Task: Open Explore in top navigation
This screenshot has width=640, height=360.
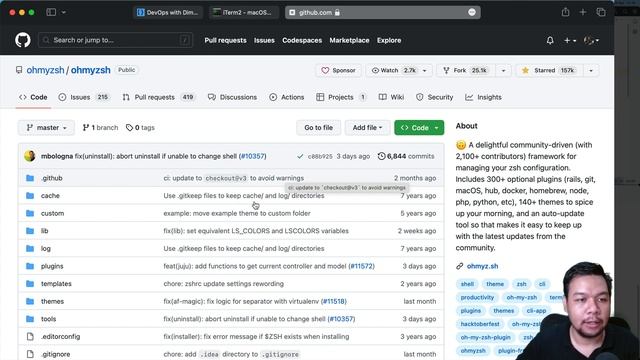Action: point(389,40)
